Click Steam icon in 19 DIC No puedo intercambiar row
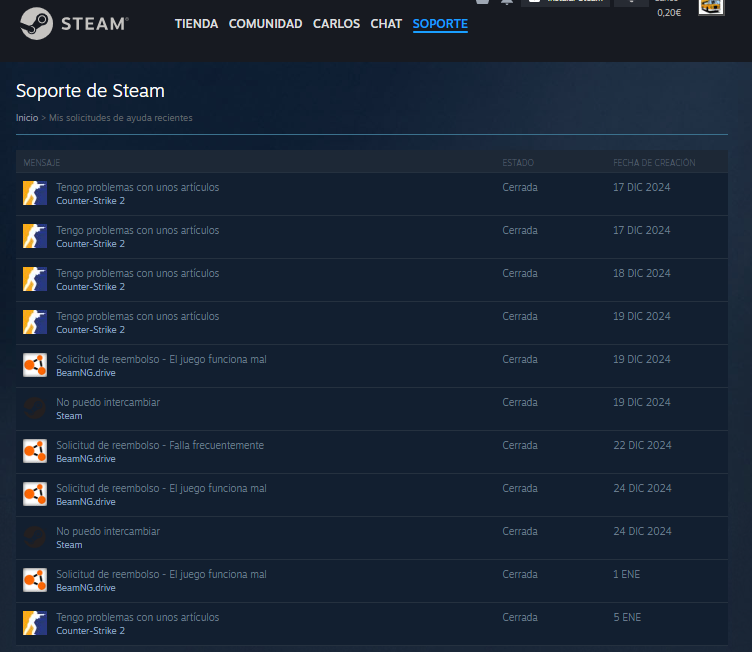The image size is (752, 652). click(35, 408)
